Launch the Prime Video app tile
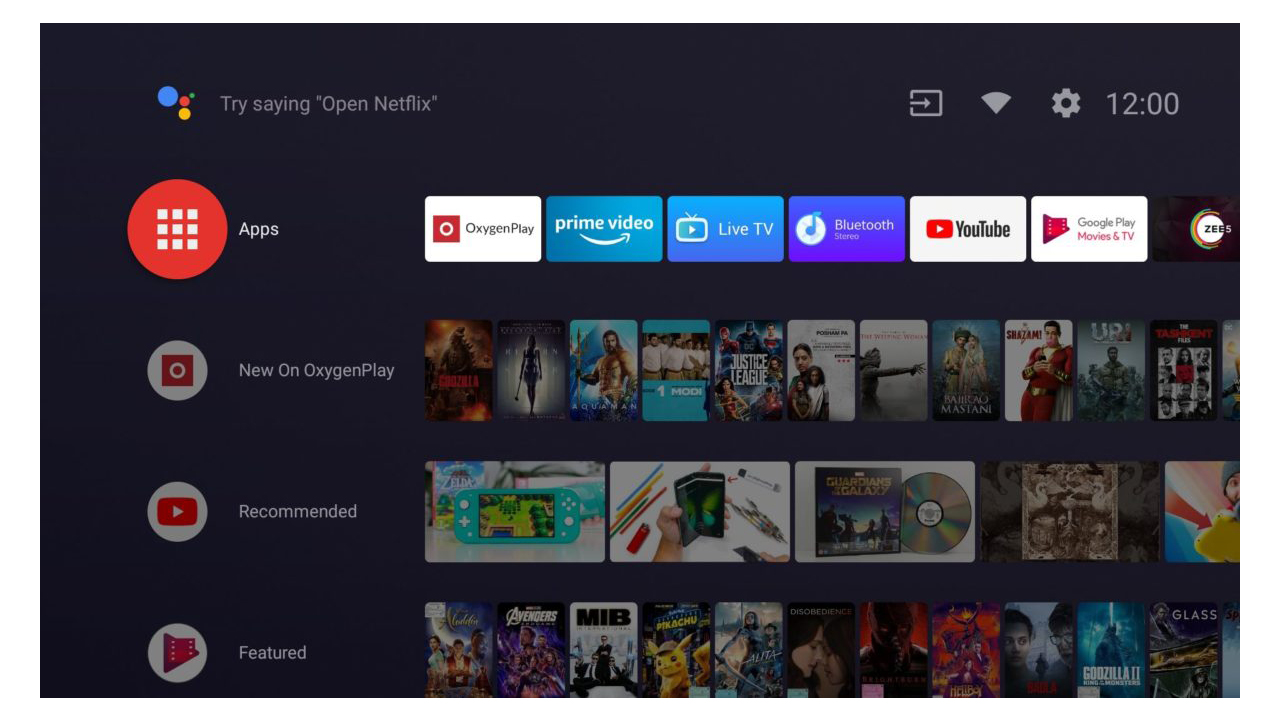The image size is (1280, 720). click(604, 229)
